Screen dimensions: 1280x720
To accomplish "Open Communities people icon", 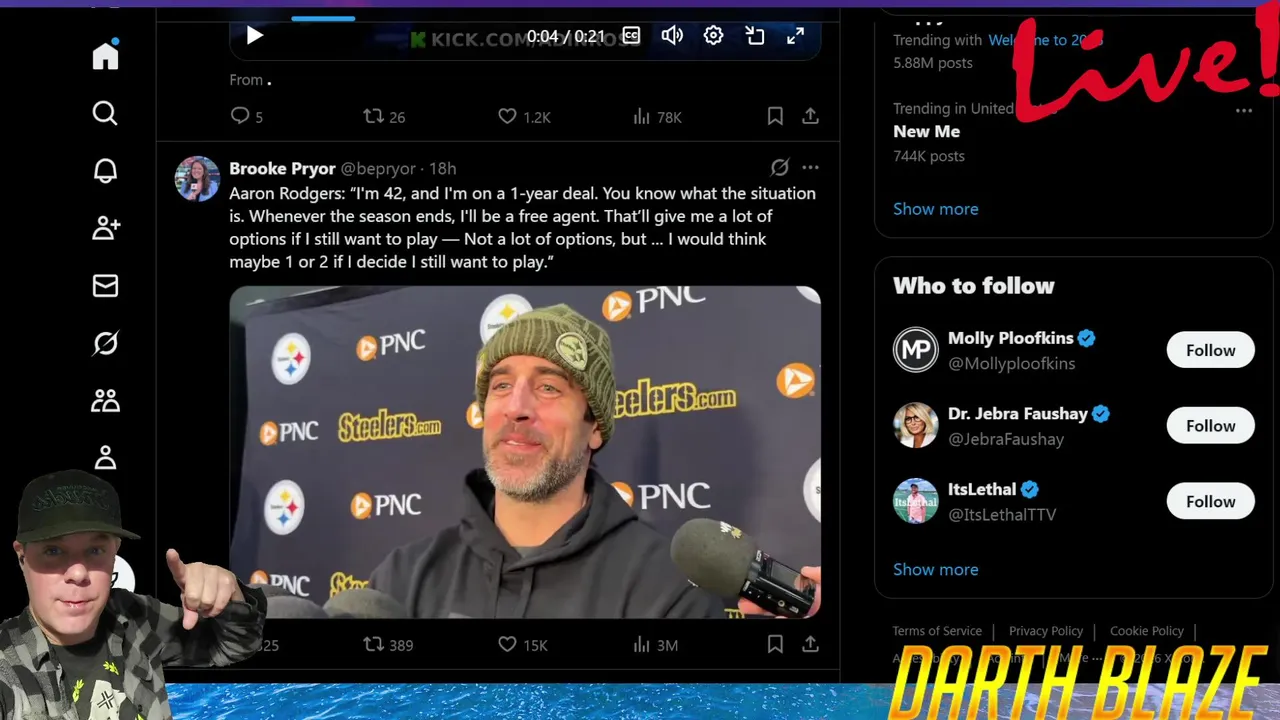I will coord(105,401).
